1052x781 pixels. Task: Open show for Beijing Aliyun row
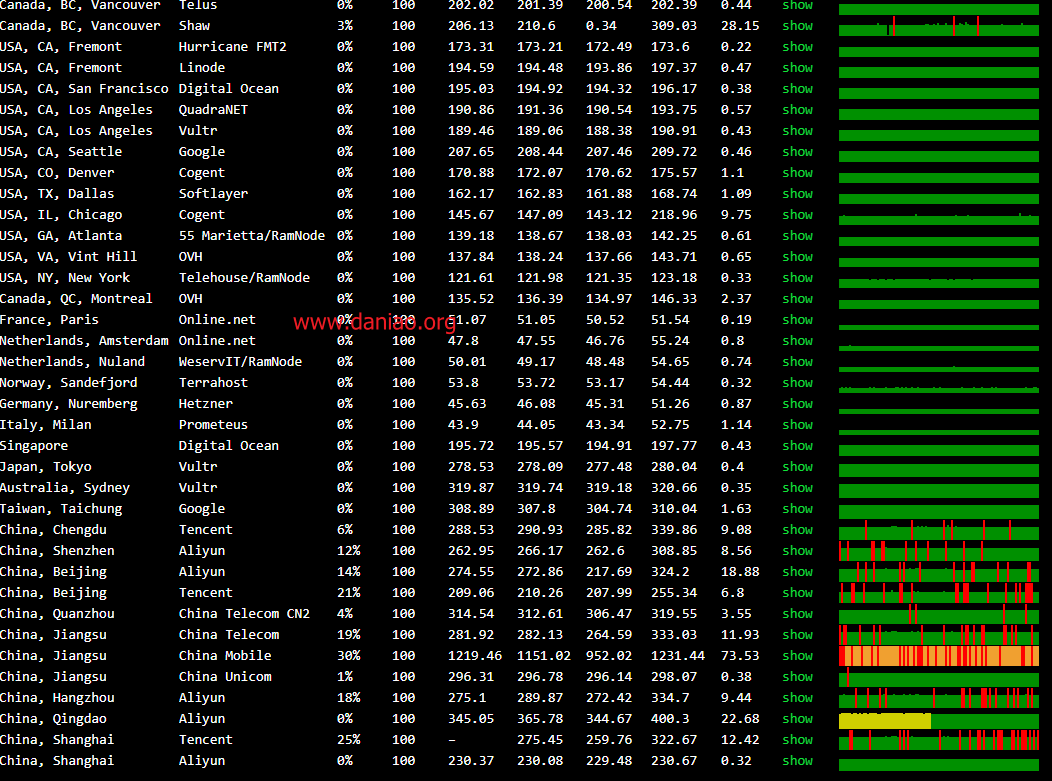[x=797, y=572]
